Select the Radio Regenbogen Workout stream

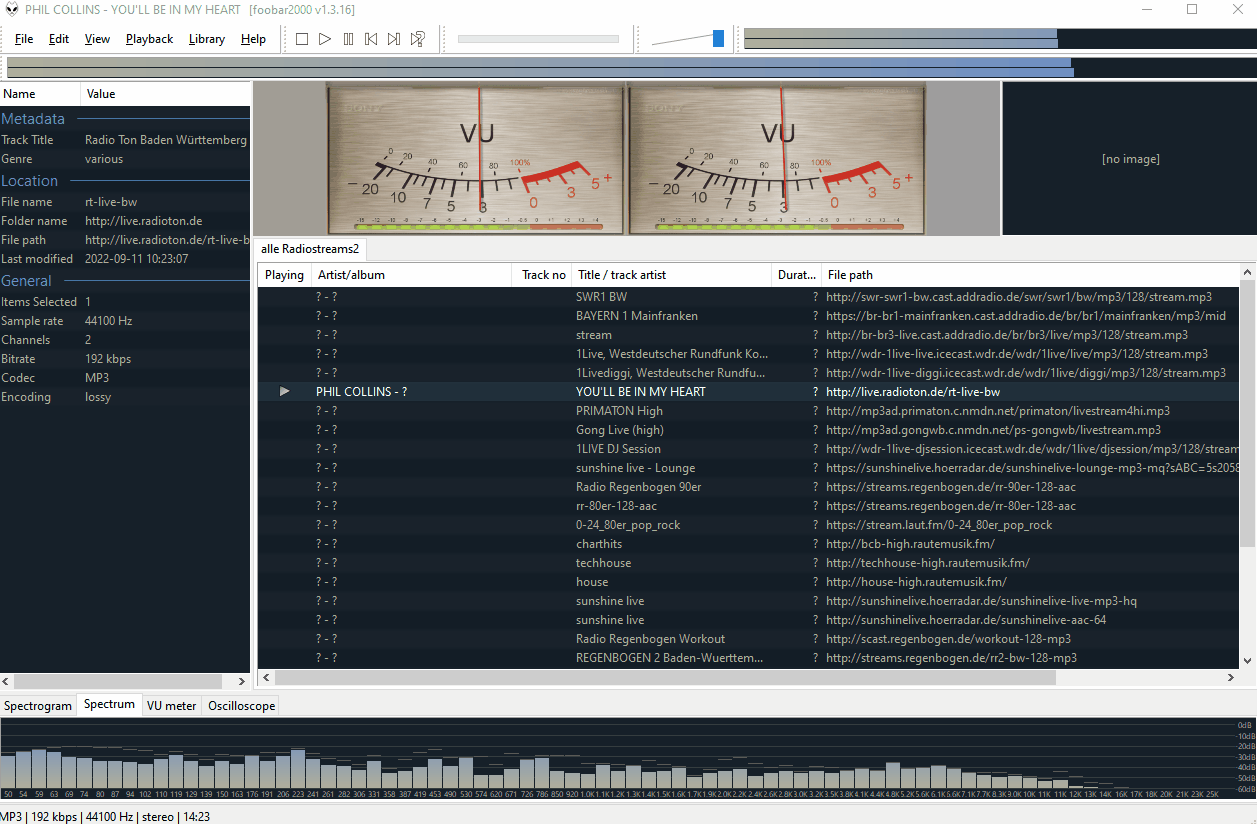click(x=748, y=639)
